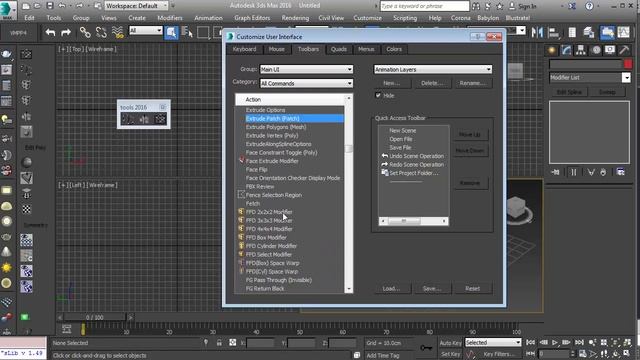Open the Modify command panel tab

click(567, 50)
